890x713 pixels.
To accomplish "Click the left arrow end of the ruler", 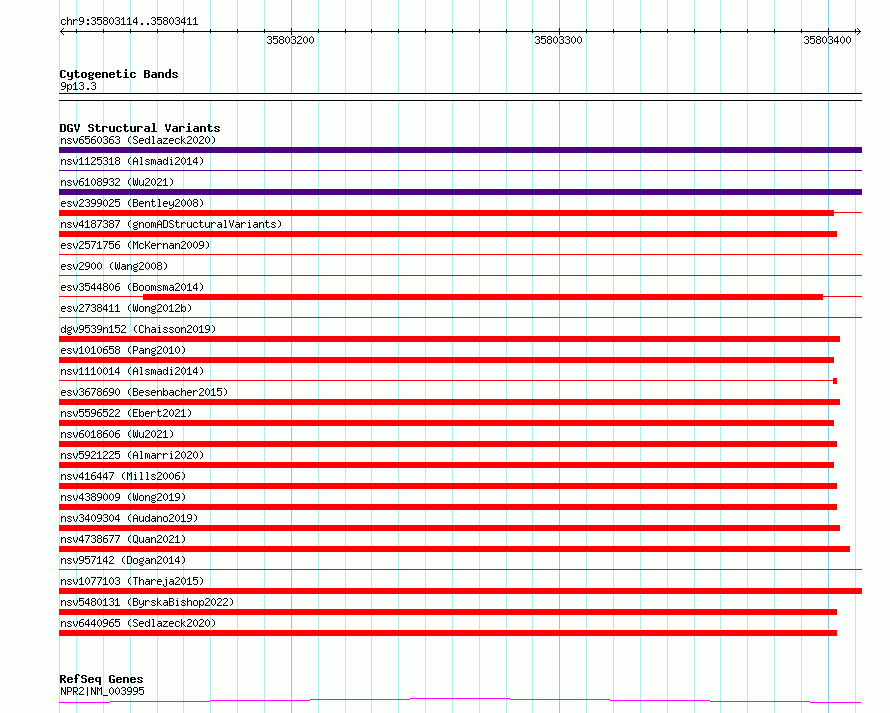I will 62,32.
